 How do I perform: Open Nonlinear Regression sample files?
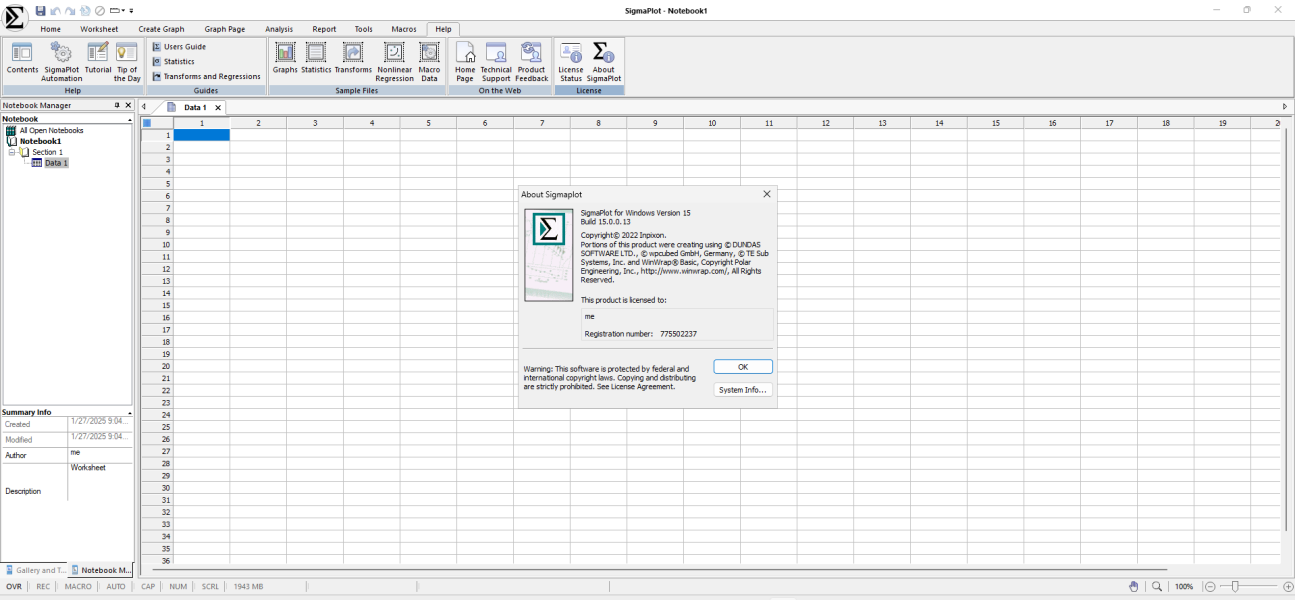(394, 60)
